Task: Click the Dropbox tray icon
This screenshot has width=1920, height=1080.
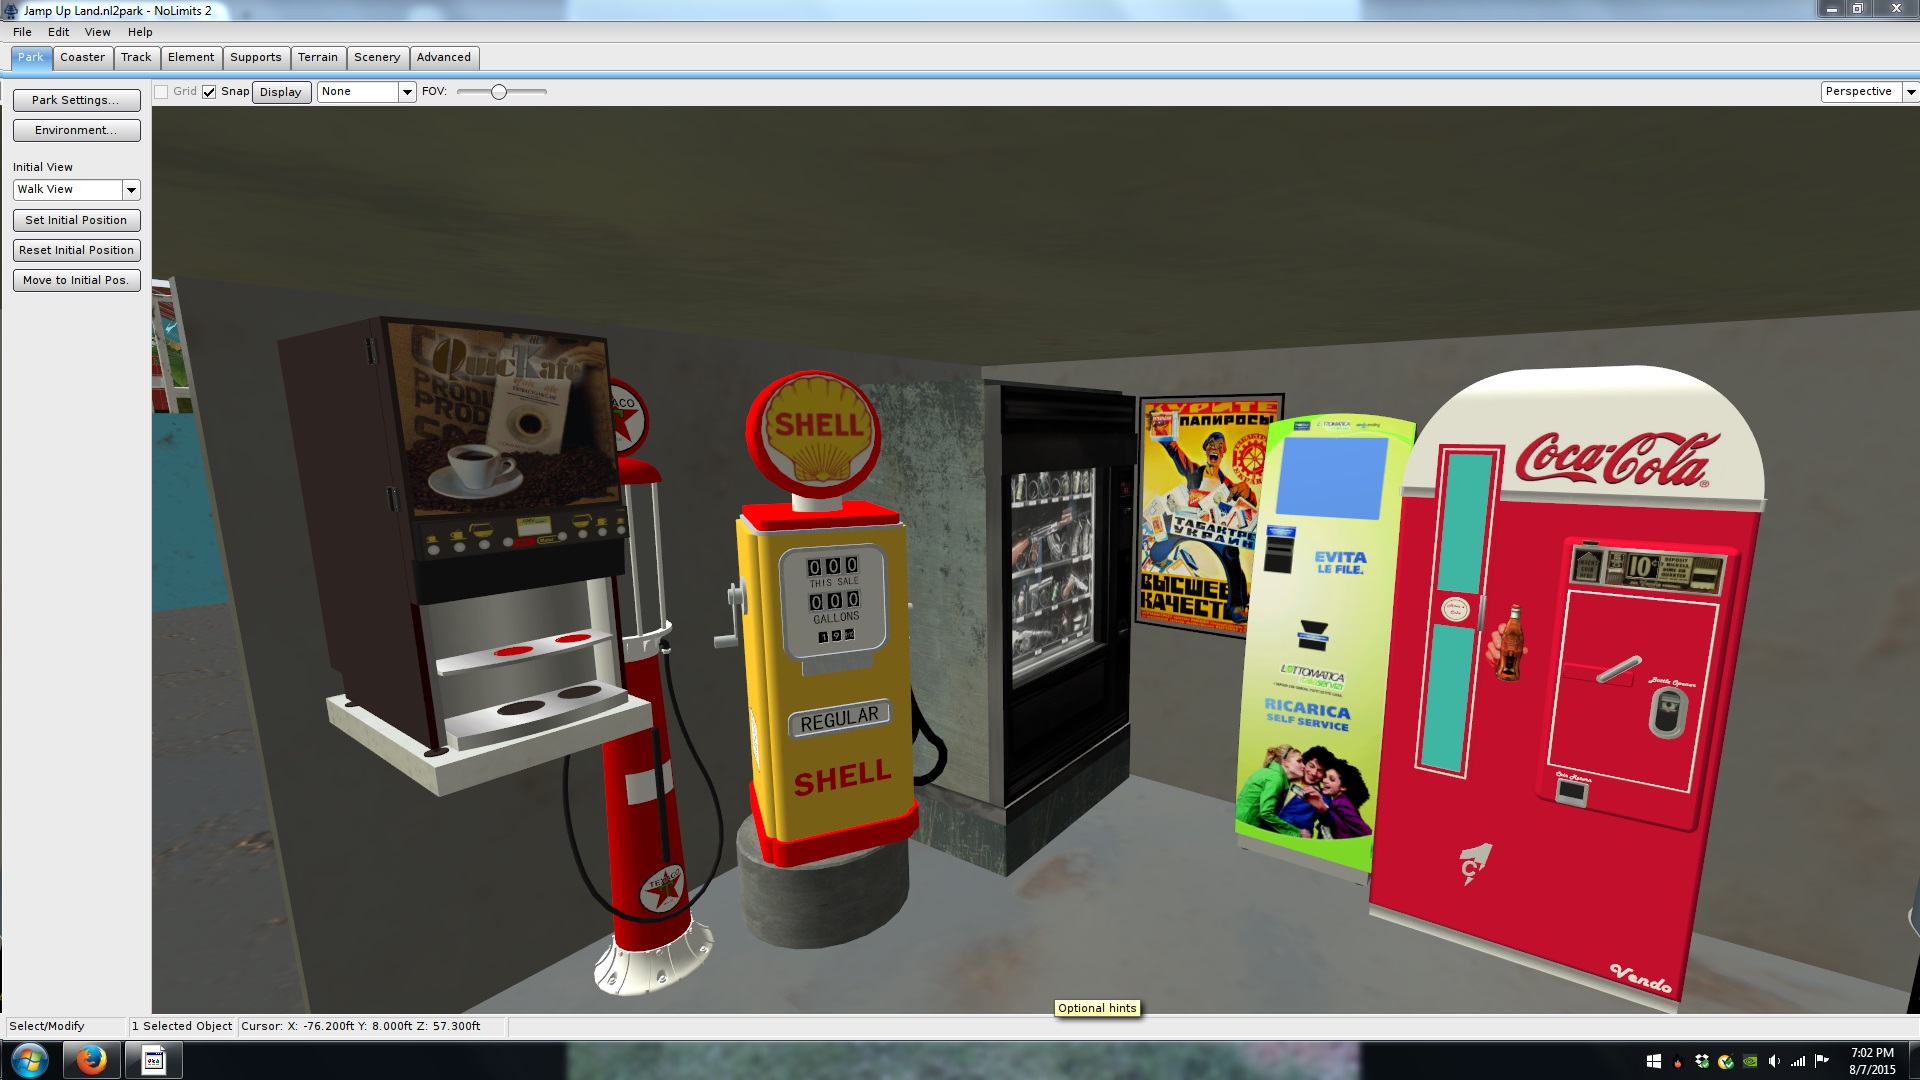Action: tap(1702, 1061)
